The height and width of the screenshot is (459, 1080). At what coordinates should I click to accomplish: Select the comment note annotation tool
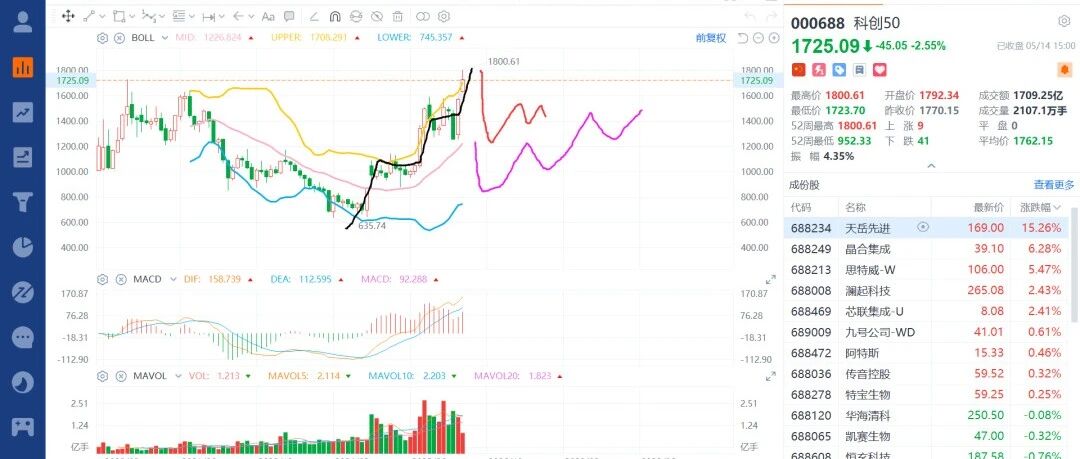[x=289, y=16]
